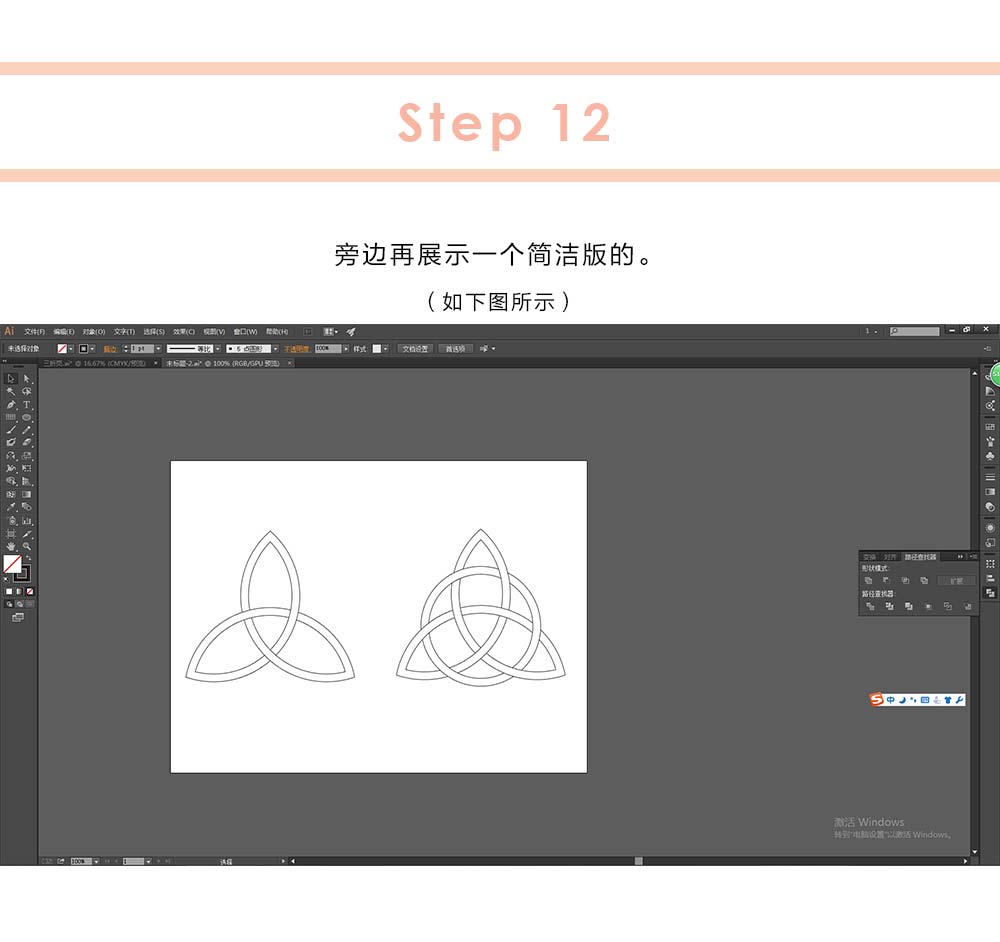Viewport: 1000px width, 942px height.
Task: Open zoom level dropdown in status bar
Action: pyautogui.click(x=96, y=861)
